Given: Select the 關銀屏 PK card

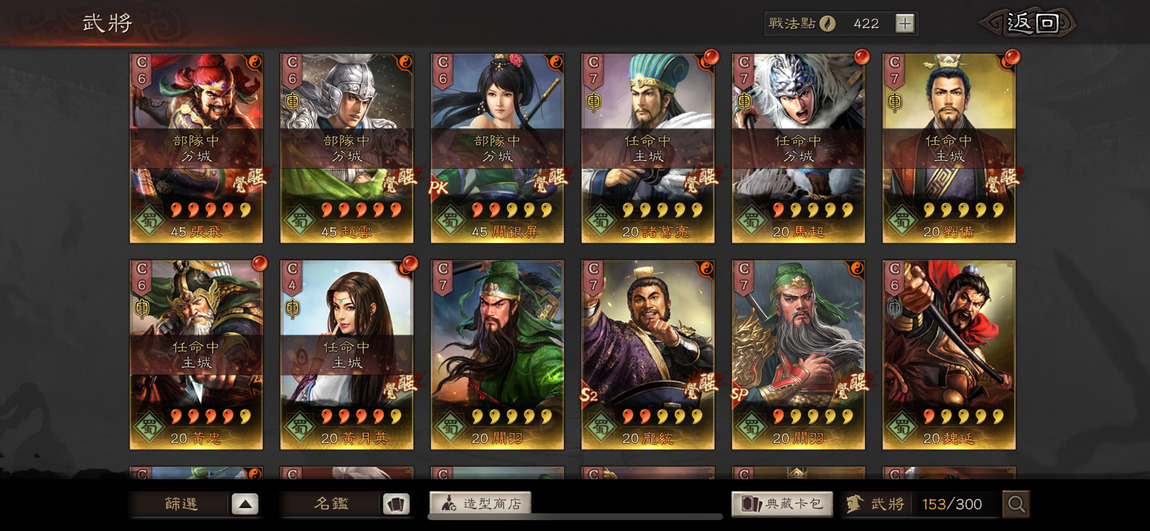Looking at the screenshot, I should [497, 148].
